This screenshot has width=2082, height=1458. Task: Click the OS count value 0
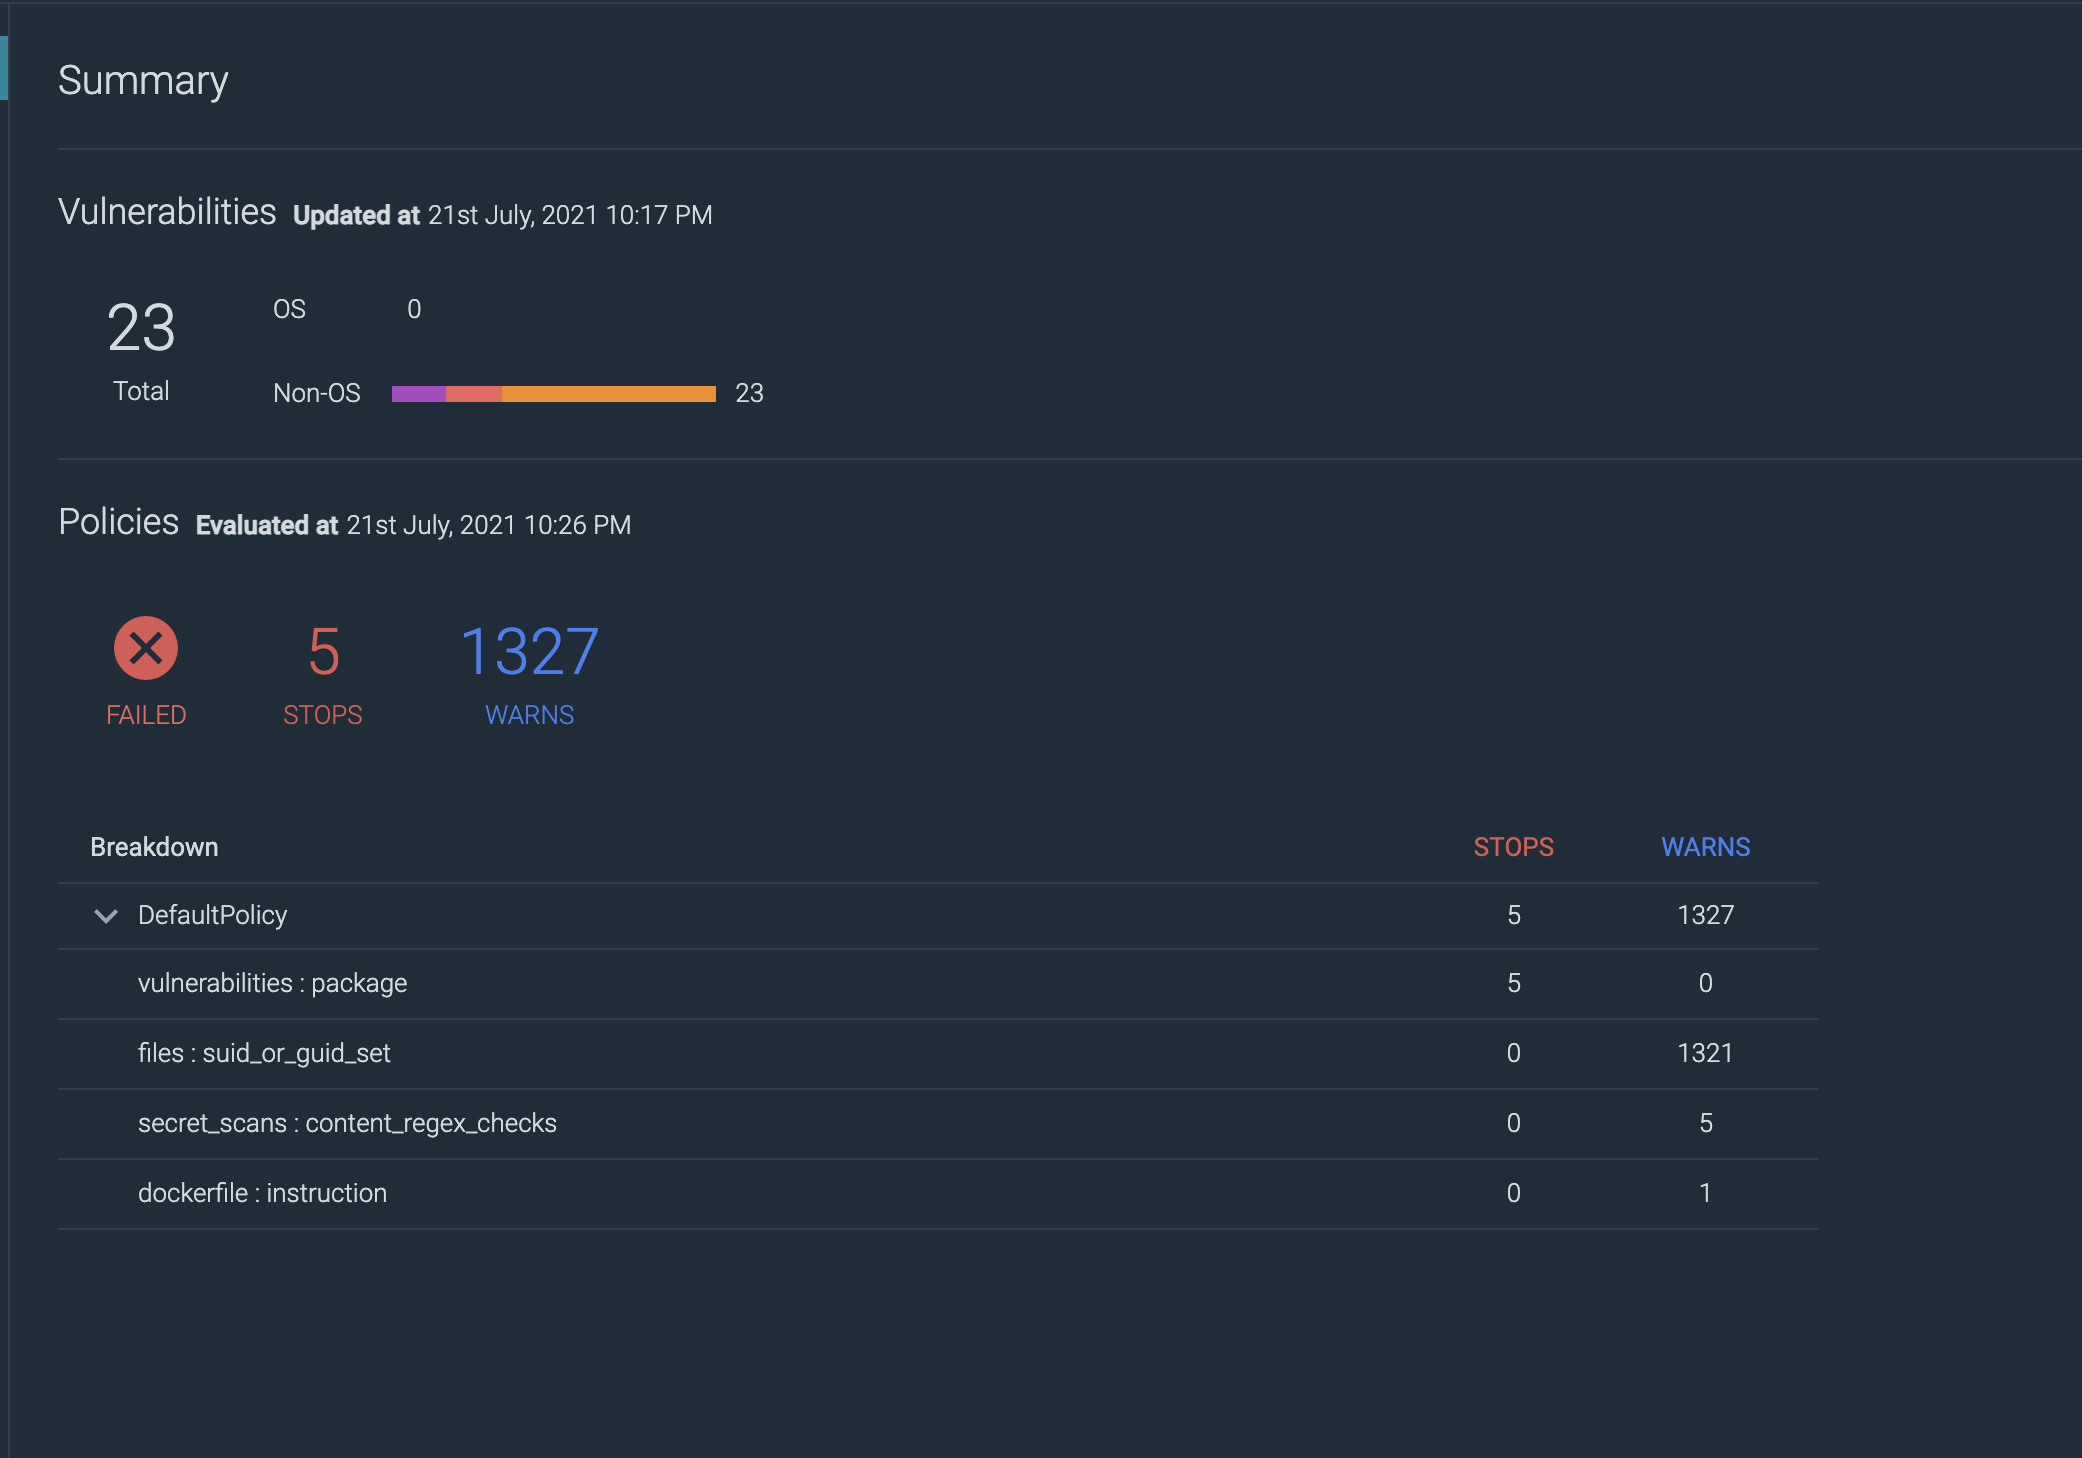pyautogui.click(x=414, y=309)
